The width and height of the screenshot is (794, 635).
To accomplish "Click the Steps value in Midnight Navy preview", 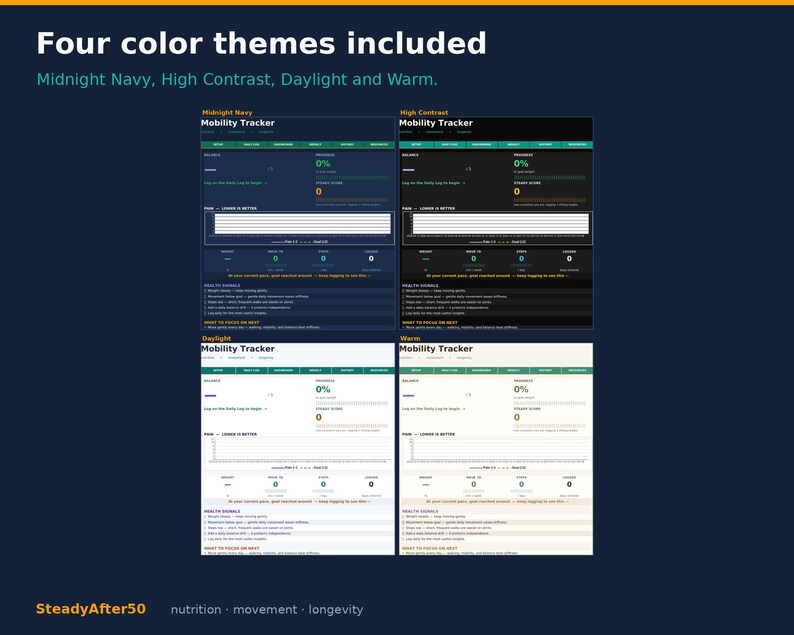I will point(323,259).
